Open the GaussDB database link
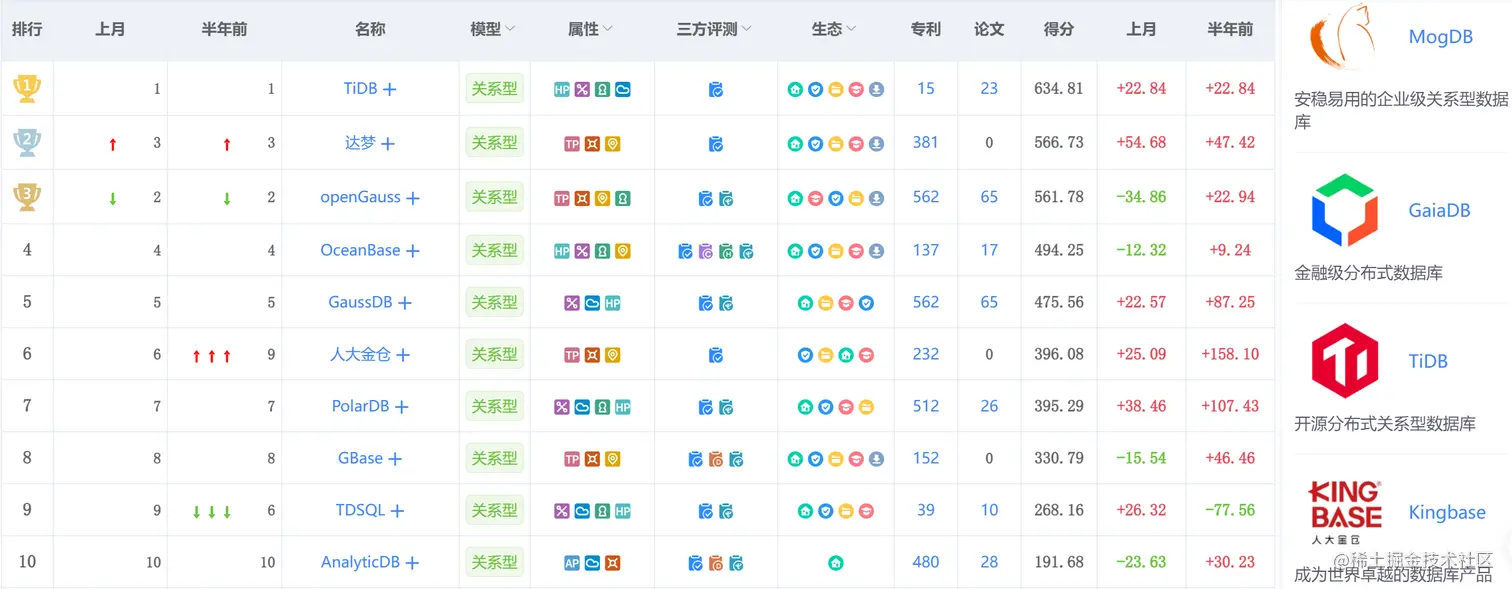Viewport: 1512px width, 589px height. point(360,302)
